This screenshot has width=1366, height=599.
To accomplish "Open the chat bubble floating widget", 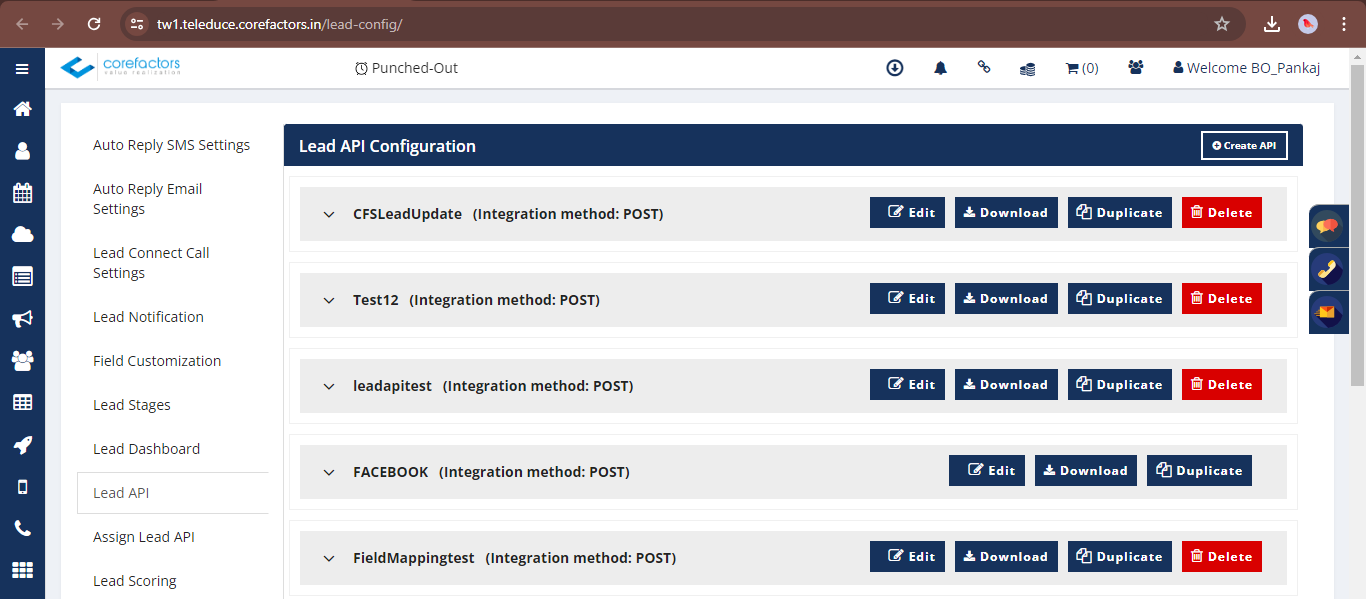I will tap(1327, 227).
